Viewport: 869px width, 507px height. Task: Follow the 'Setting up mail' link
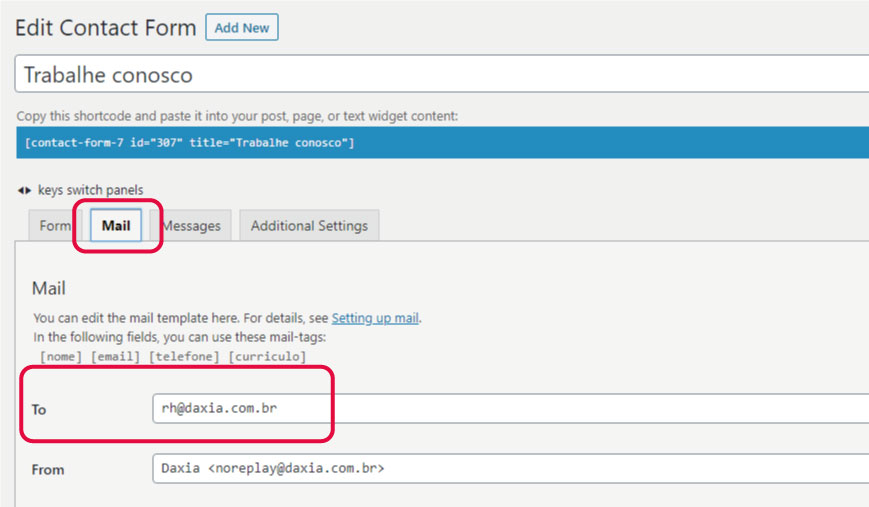tap(375, 318)
